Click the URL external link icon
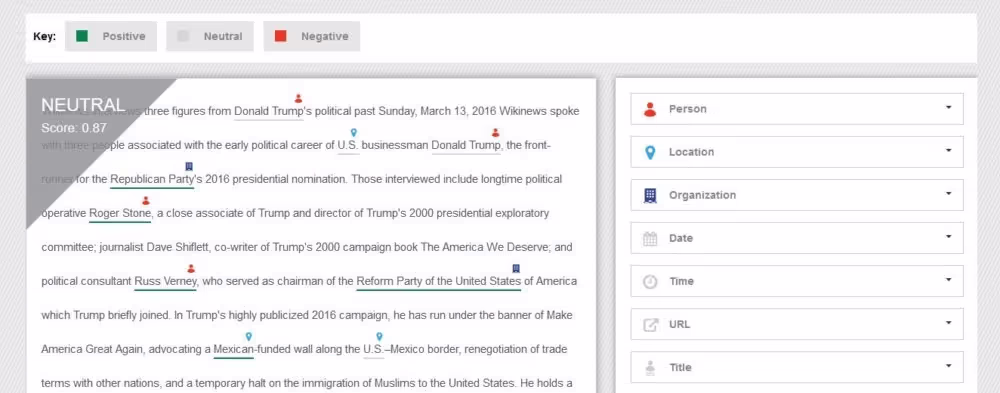The image size is (1000, 393). [650, 325]
